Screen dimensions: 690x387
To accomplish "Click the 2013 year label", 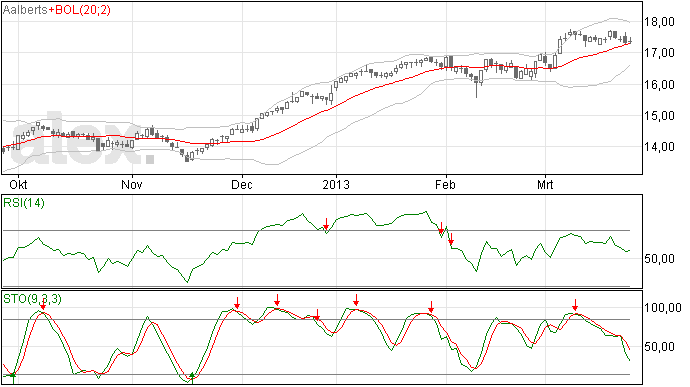I will (336, 184).
